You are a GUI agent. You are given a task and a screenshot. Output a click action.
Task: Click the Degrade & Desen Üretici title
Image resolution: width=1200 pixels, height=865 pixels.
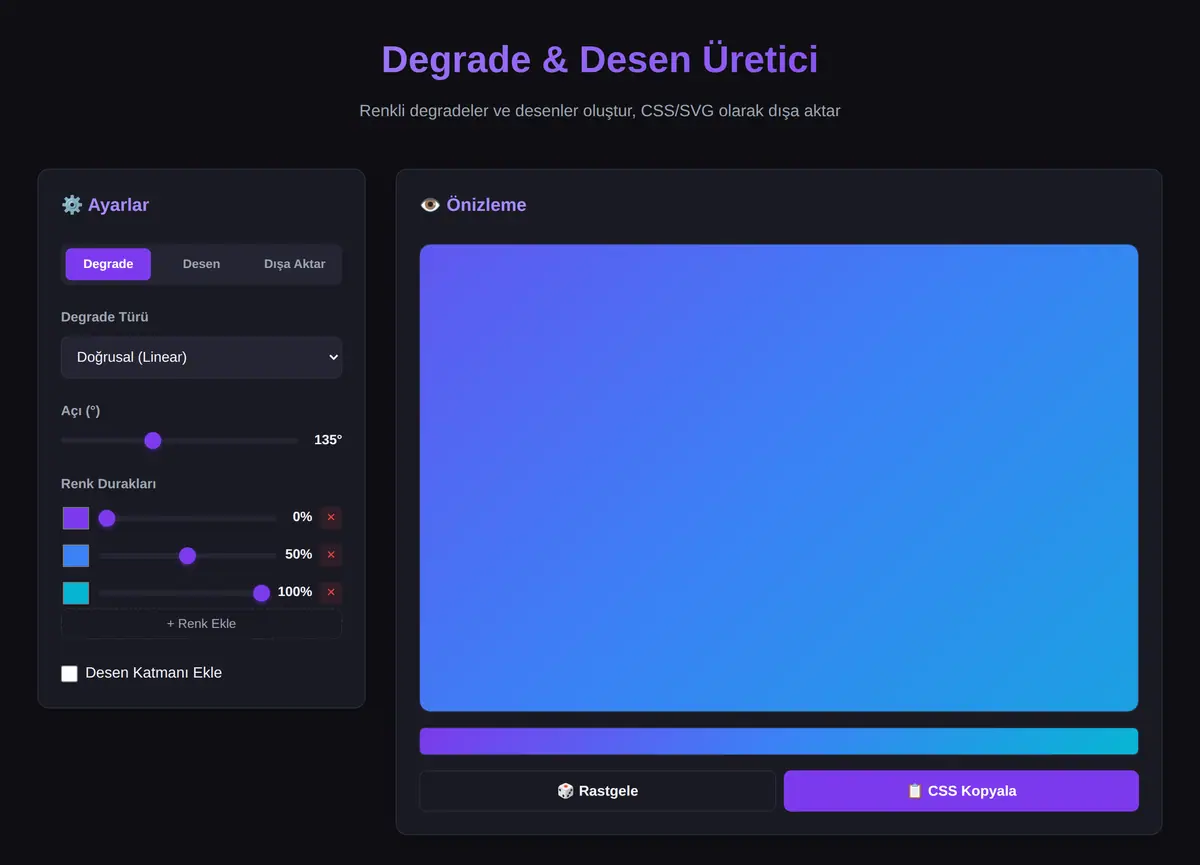click(600, 59)
